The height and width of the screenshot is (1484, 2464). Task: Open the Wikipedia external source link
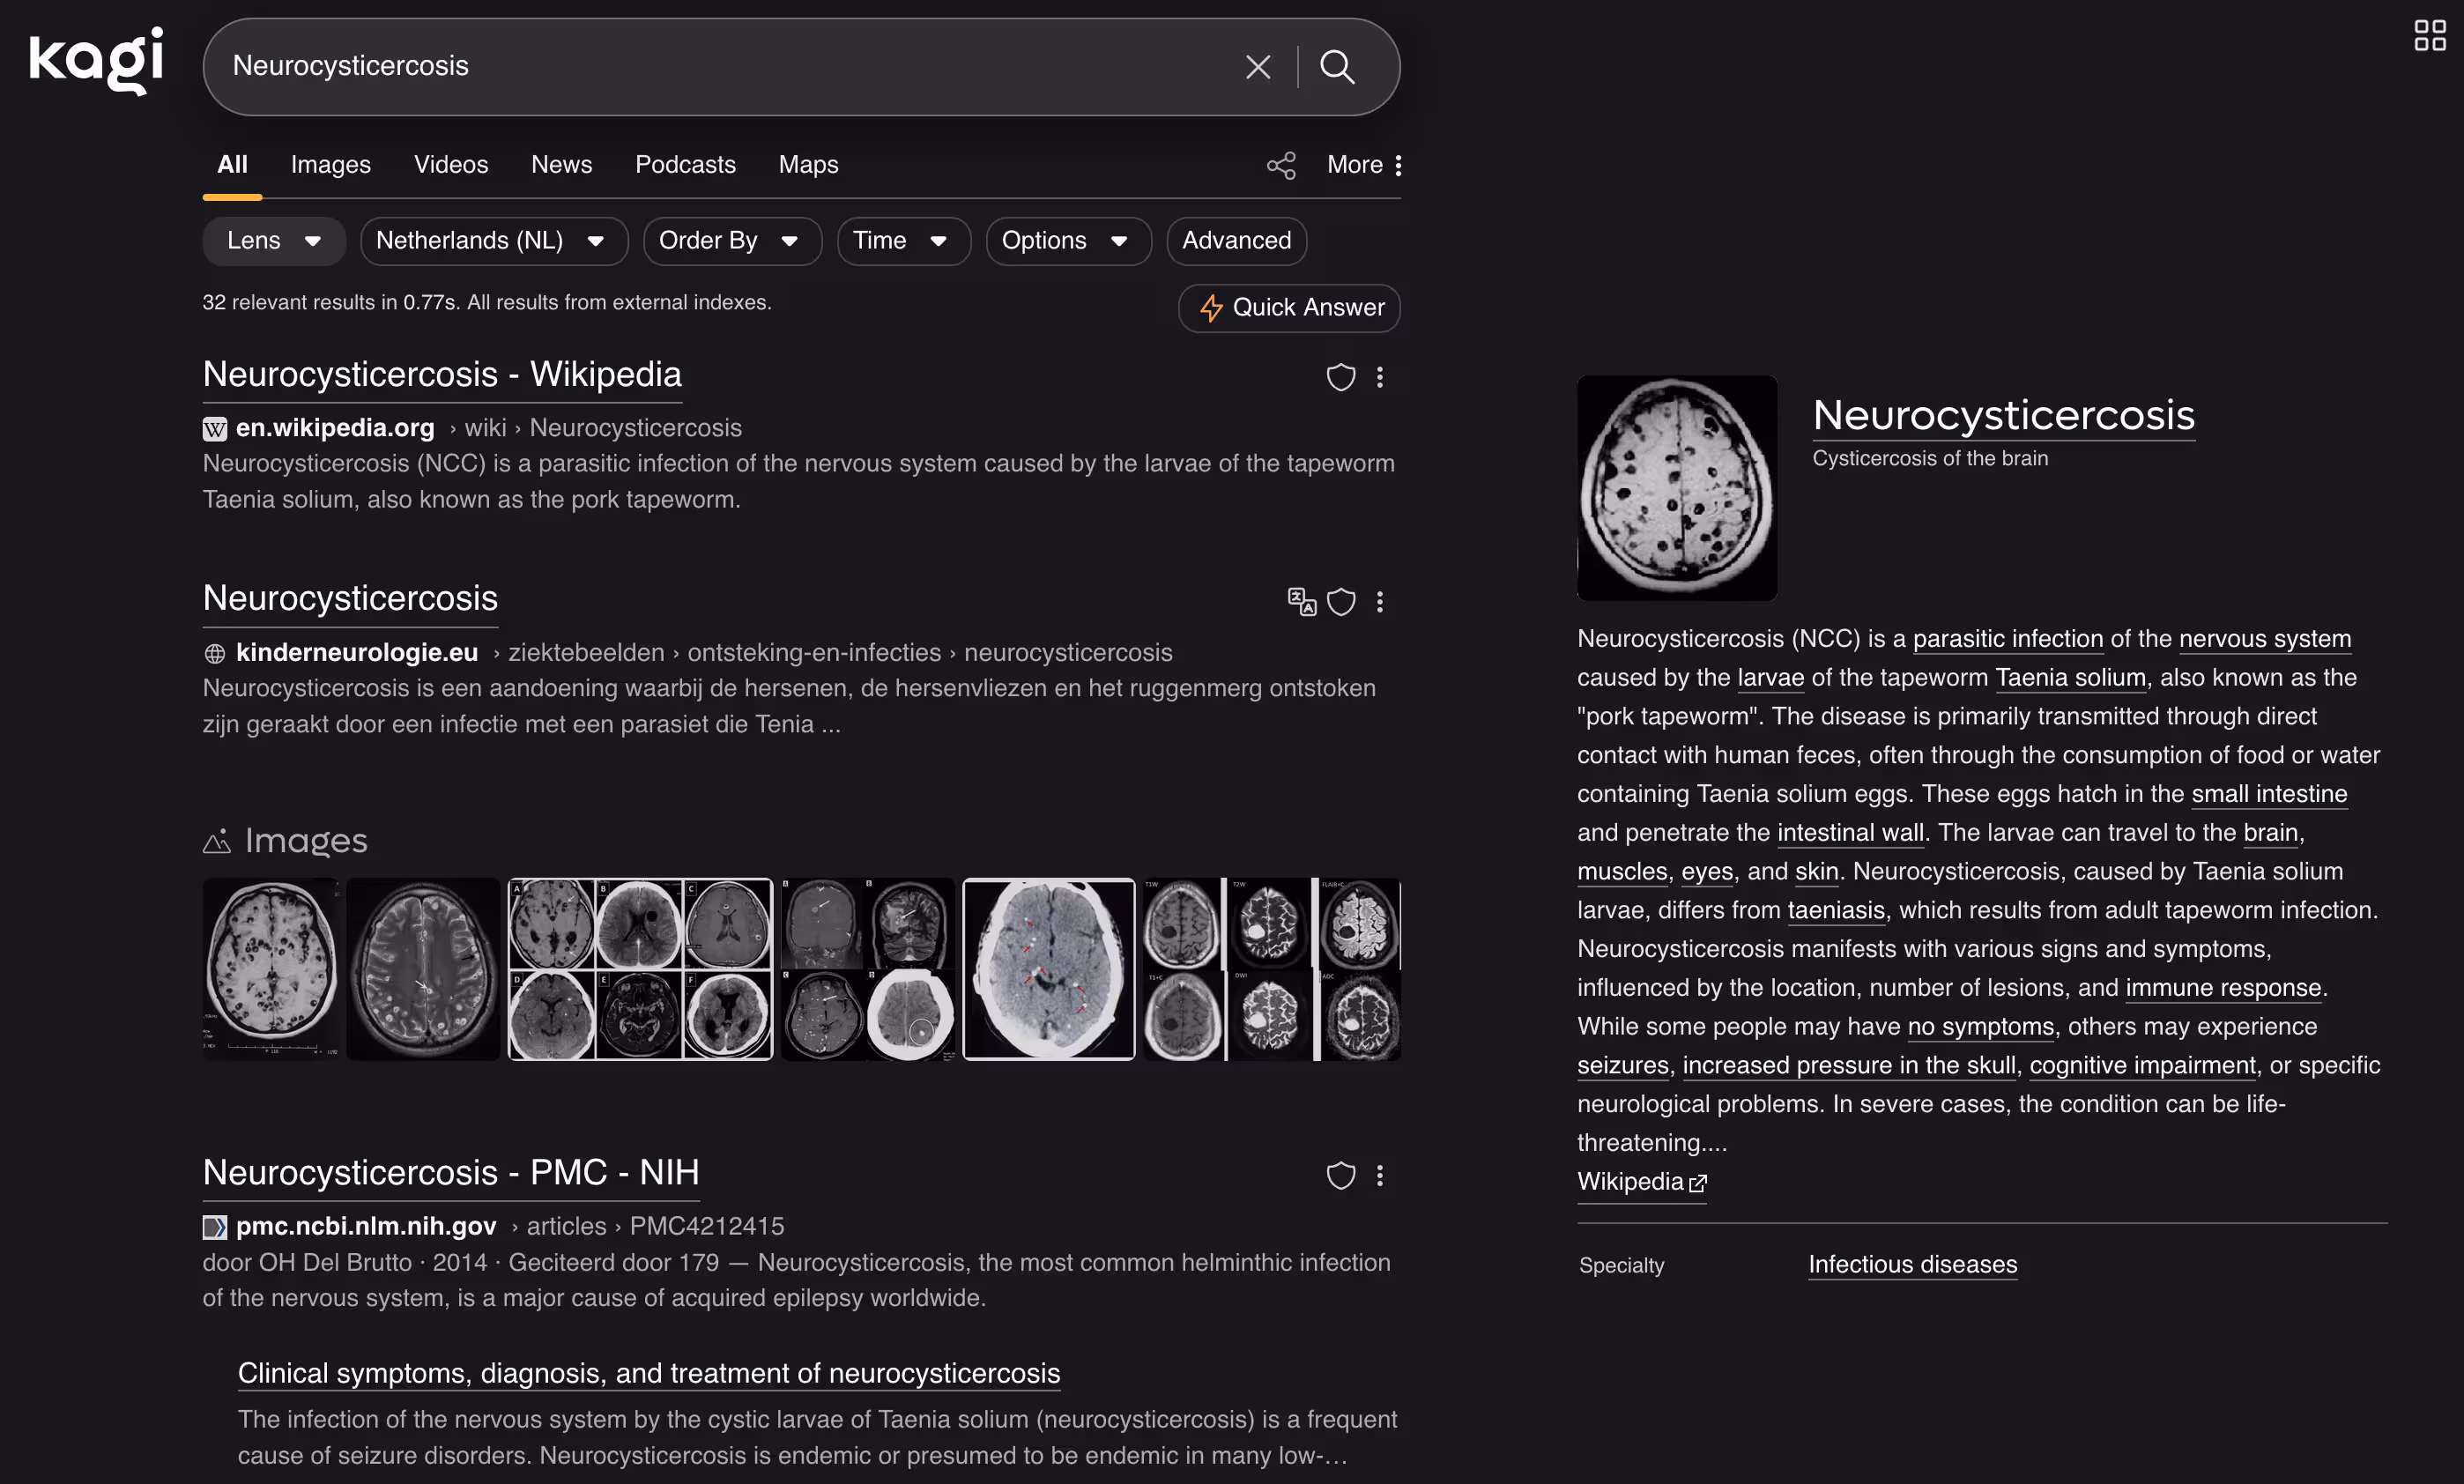tap(1642, 1182)
